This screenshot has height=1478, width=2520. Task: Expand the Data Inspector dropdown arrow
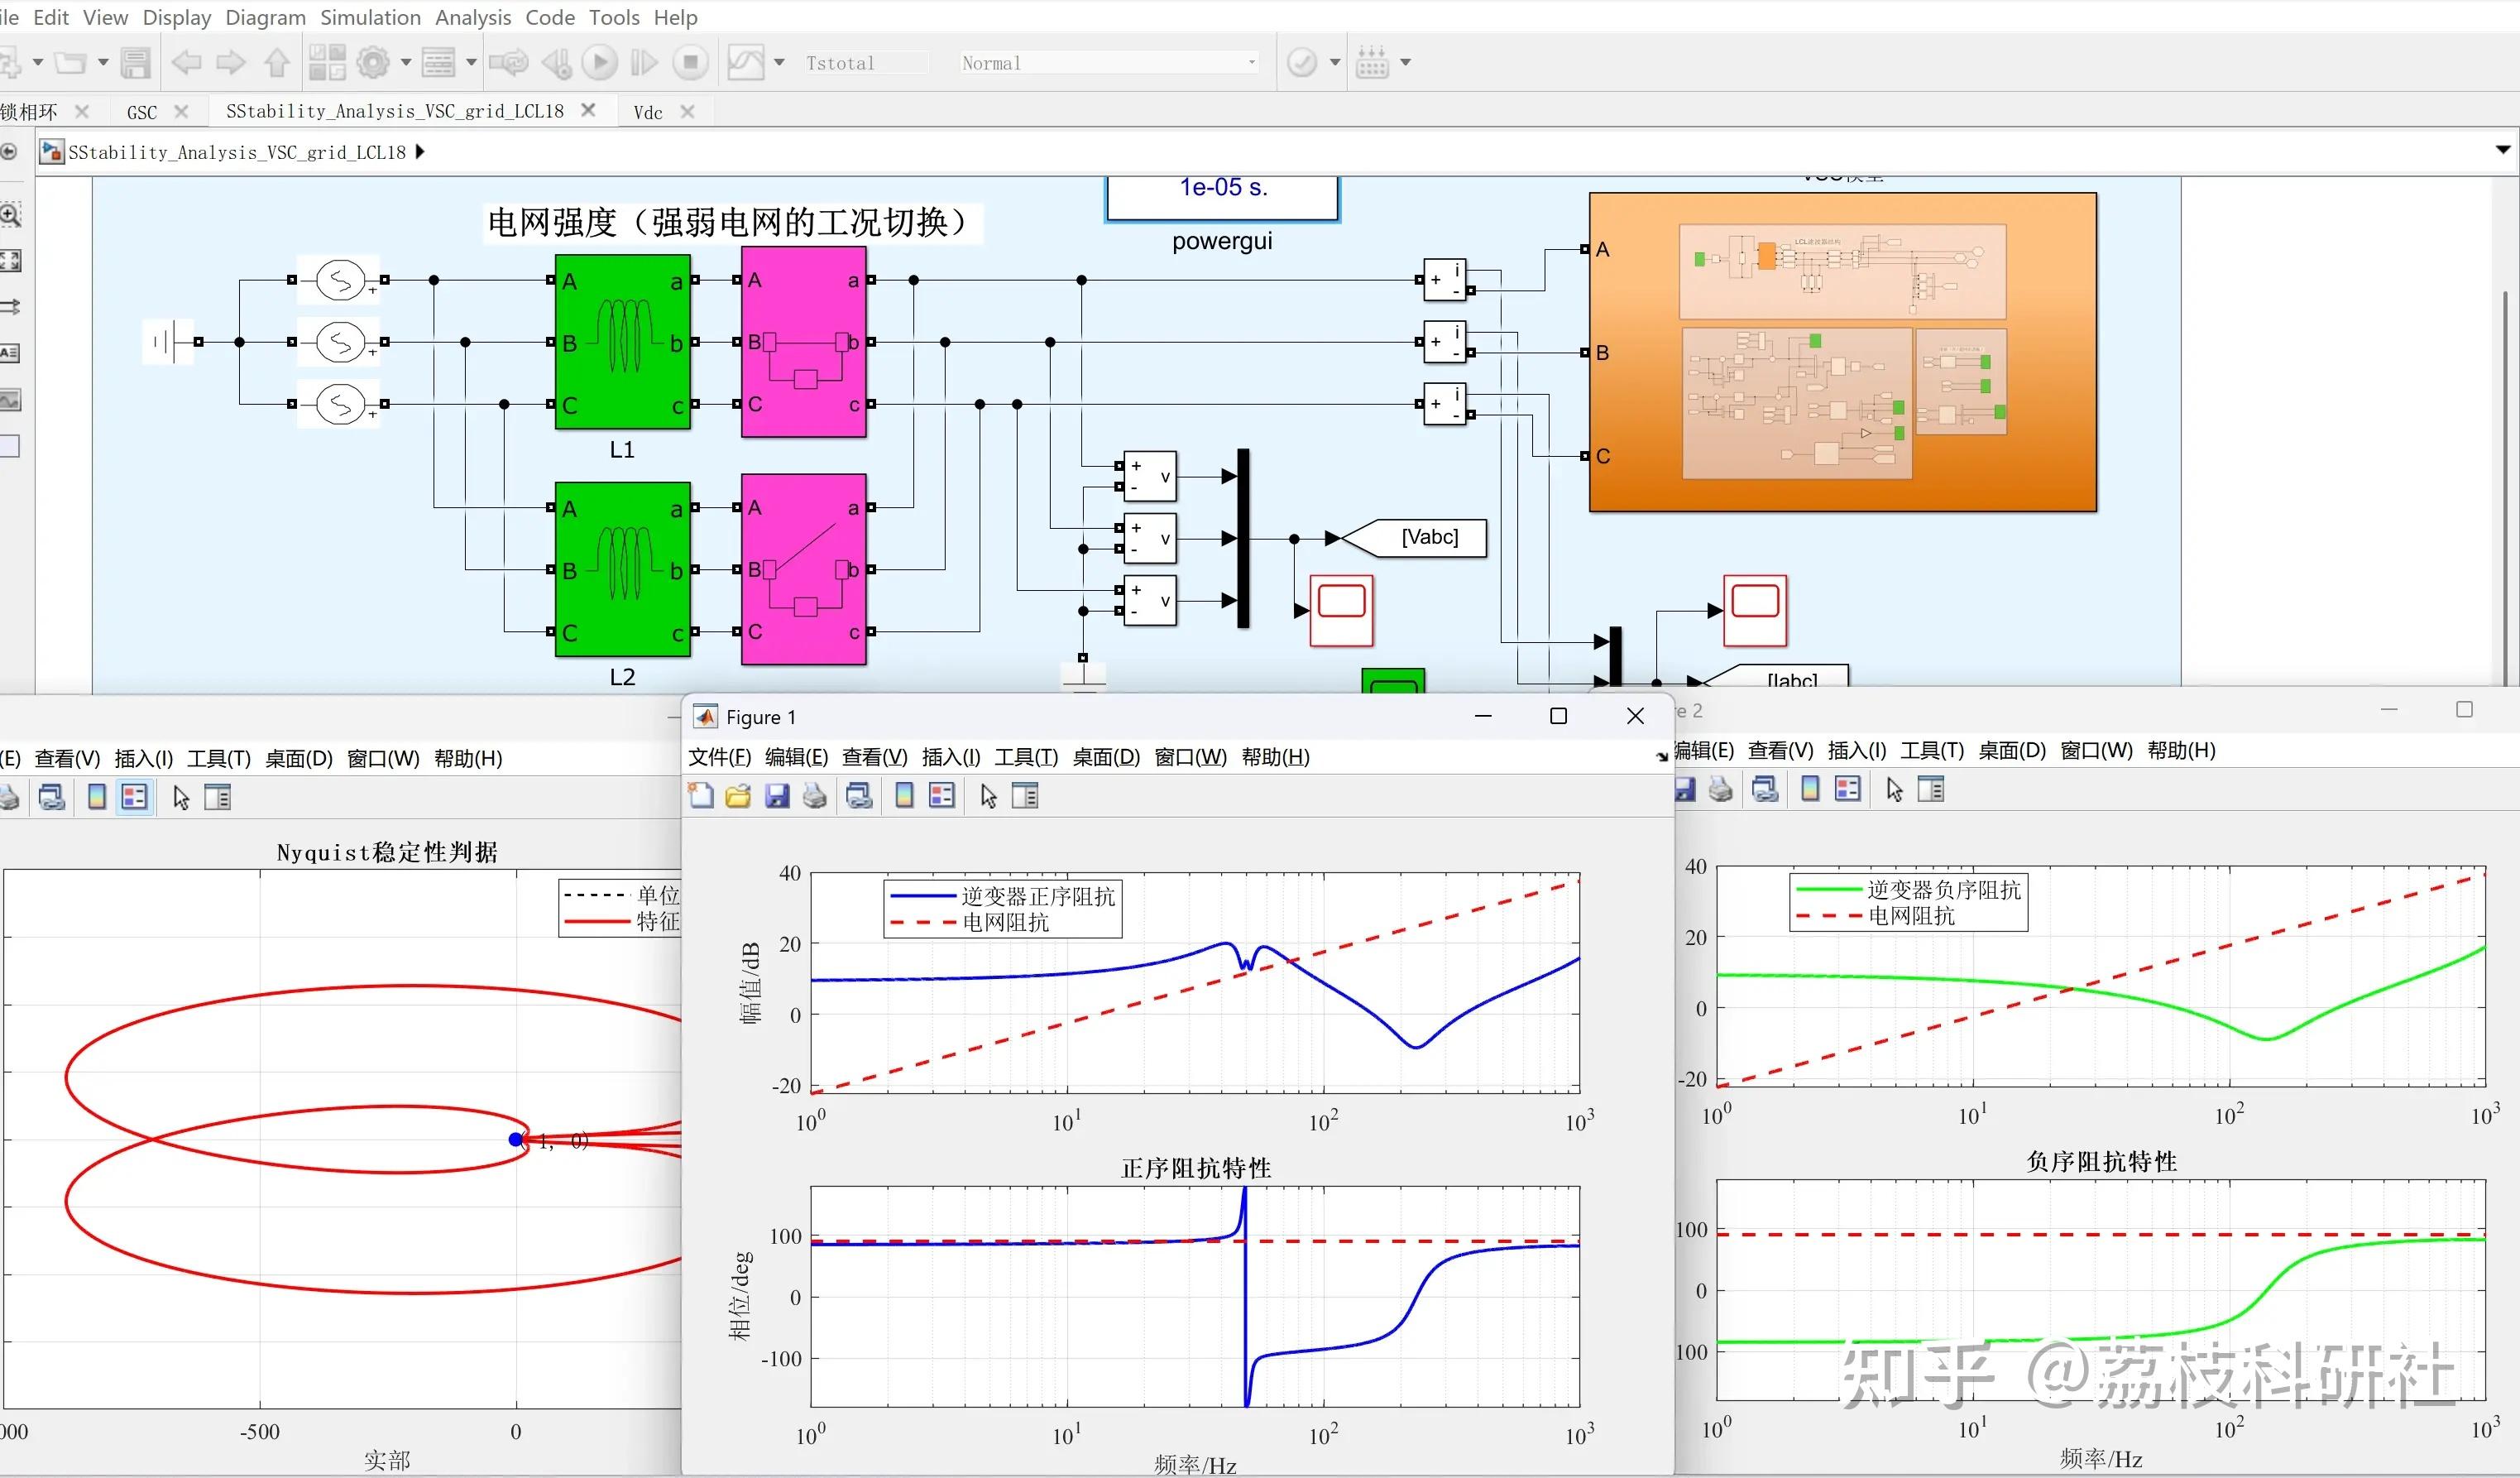780,63
